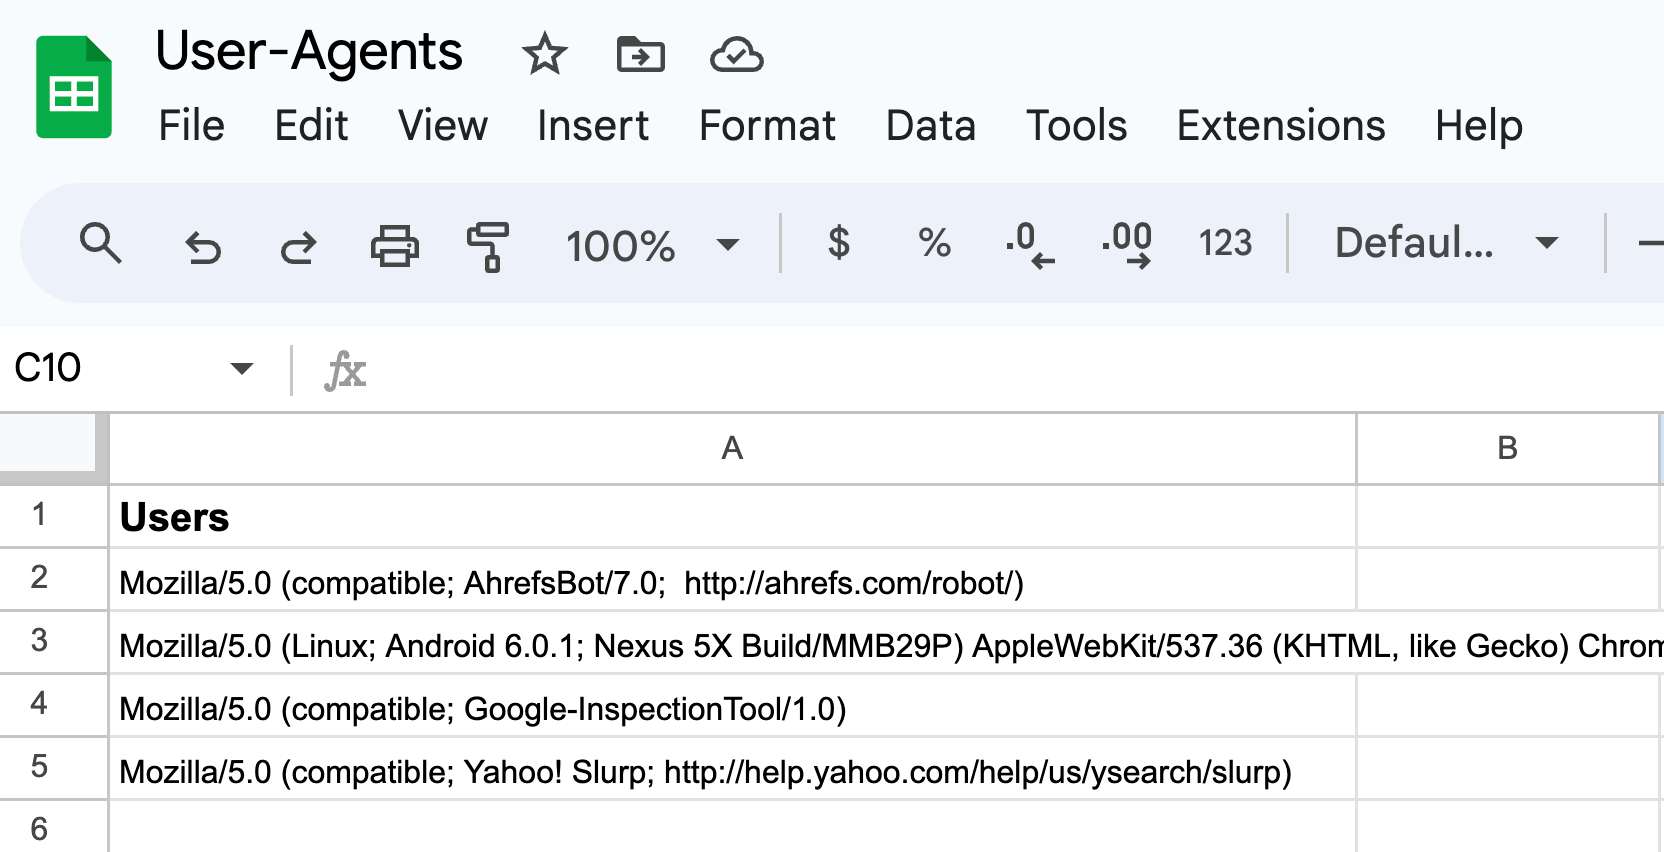Activate the paint format tool
The width and height of the screenshot is (1664, 852).
pyautogui.click(x=488, y=245)
